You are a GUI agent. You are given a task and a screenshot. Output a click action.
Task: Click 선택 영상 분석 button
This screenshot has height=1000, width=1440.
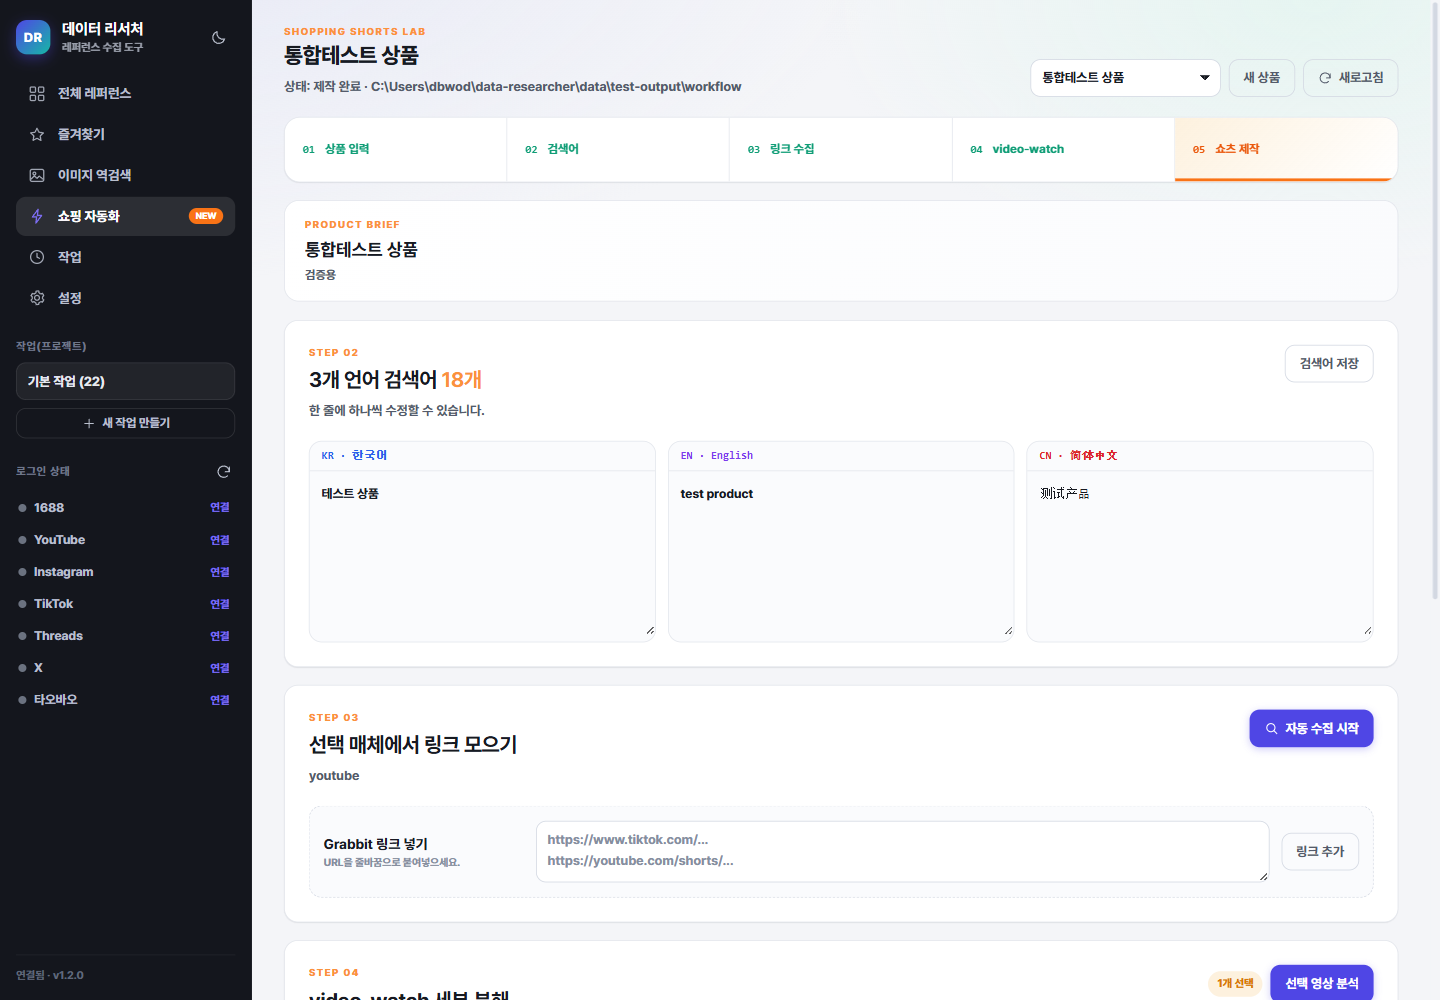click(x=1321, y=983)
